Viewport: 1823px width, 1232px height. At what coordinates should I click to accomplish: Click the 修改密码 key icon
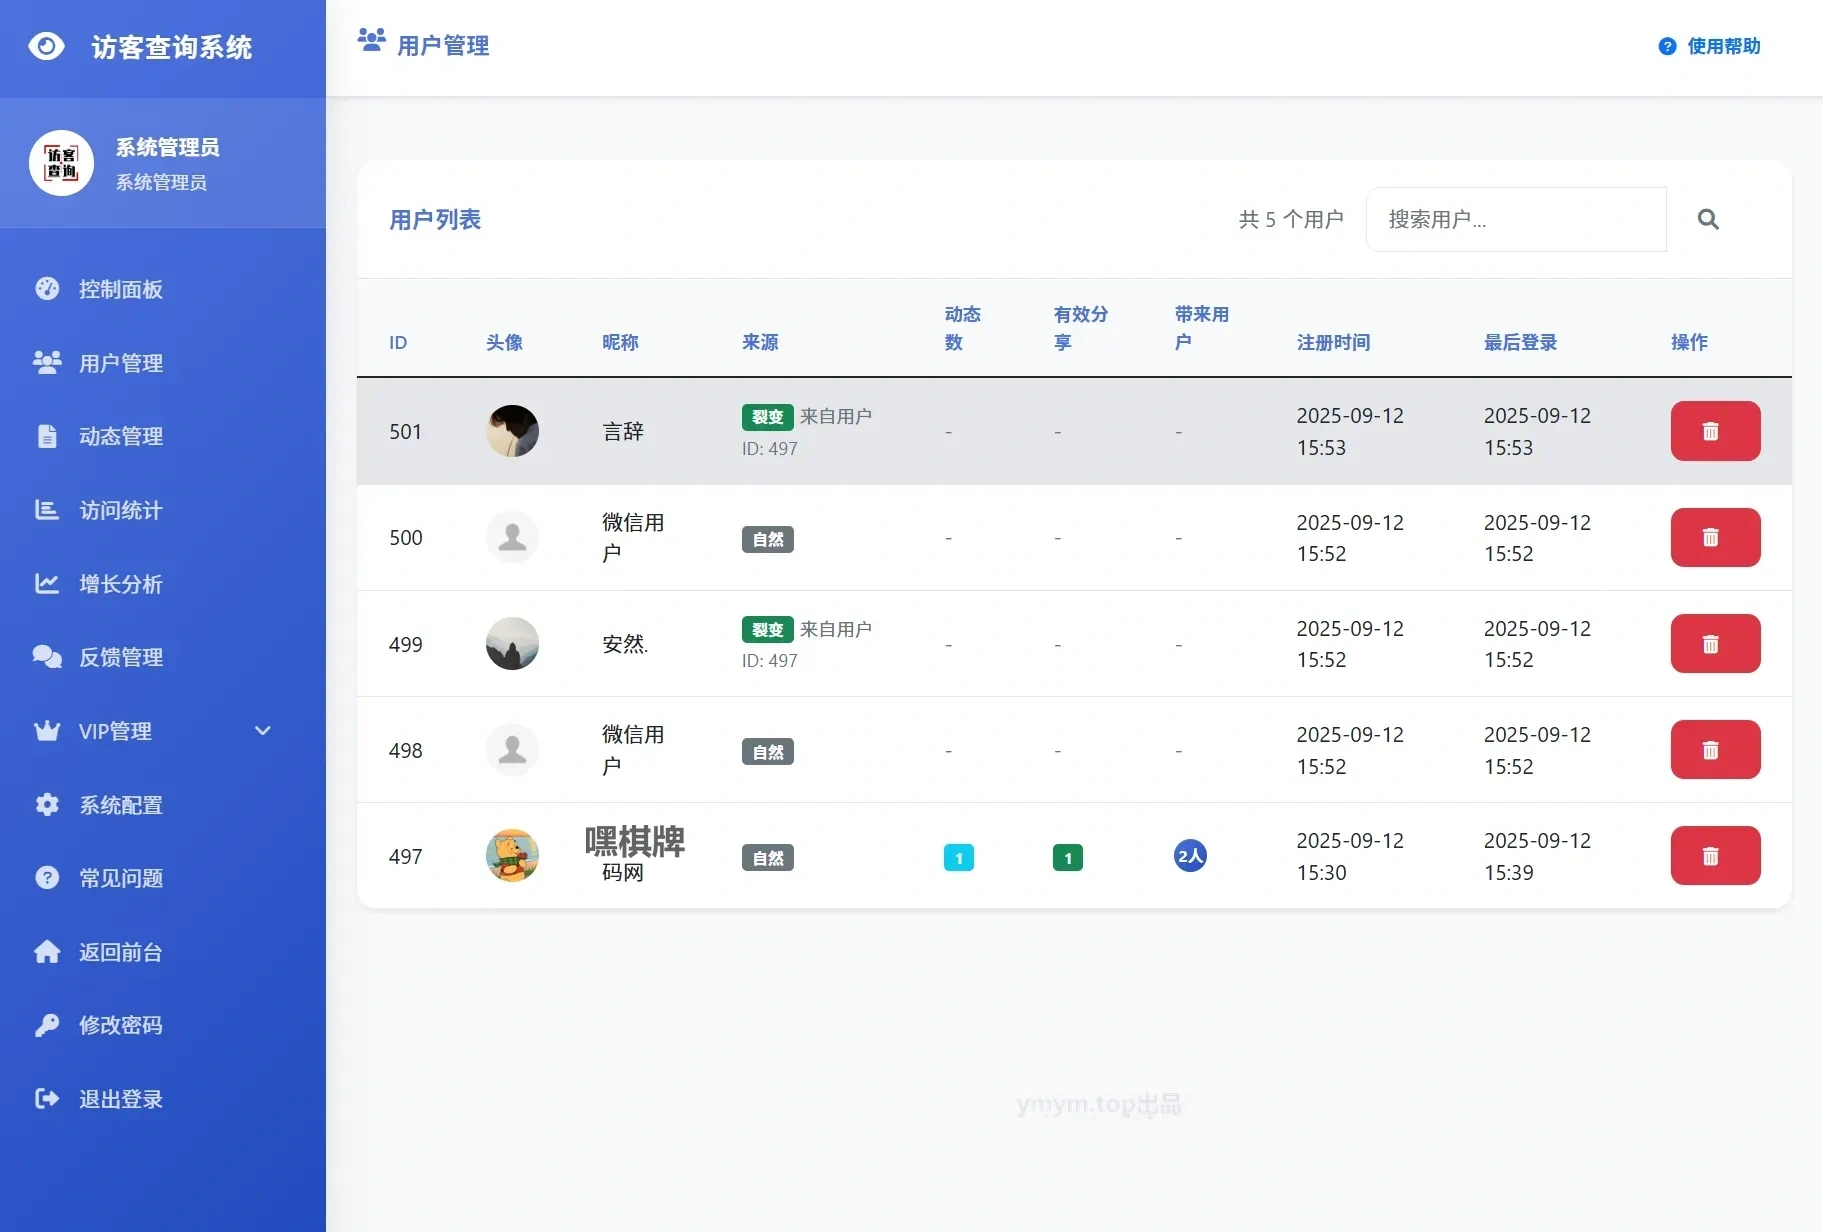coord(47,1025)
